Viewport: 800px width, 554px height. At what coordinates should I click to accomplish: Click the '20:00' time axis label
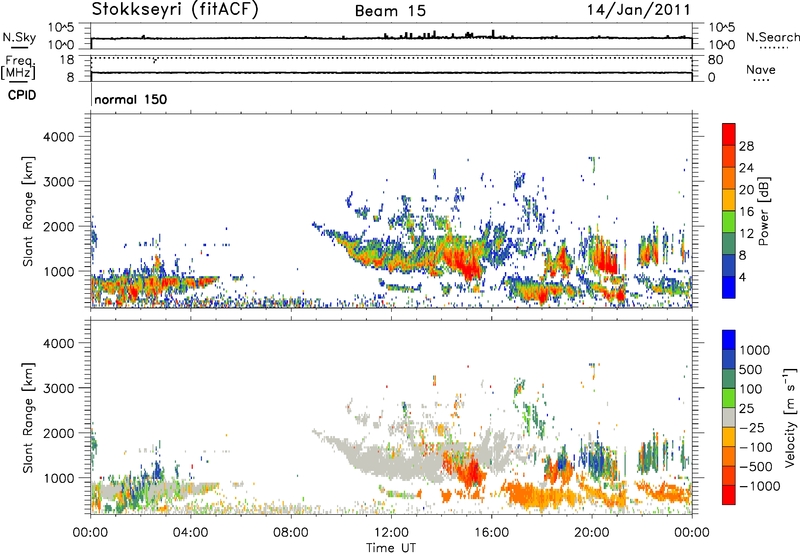[x=592, y=533]
